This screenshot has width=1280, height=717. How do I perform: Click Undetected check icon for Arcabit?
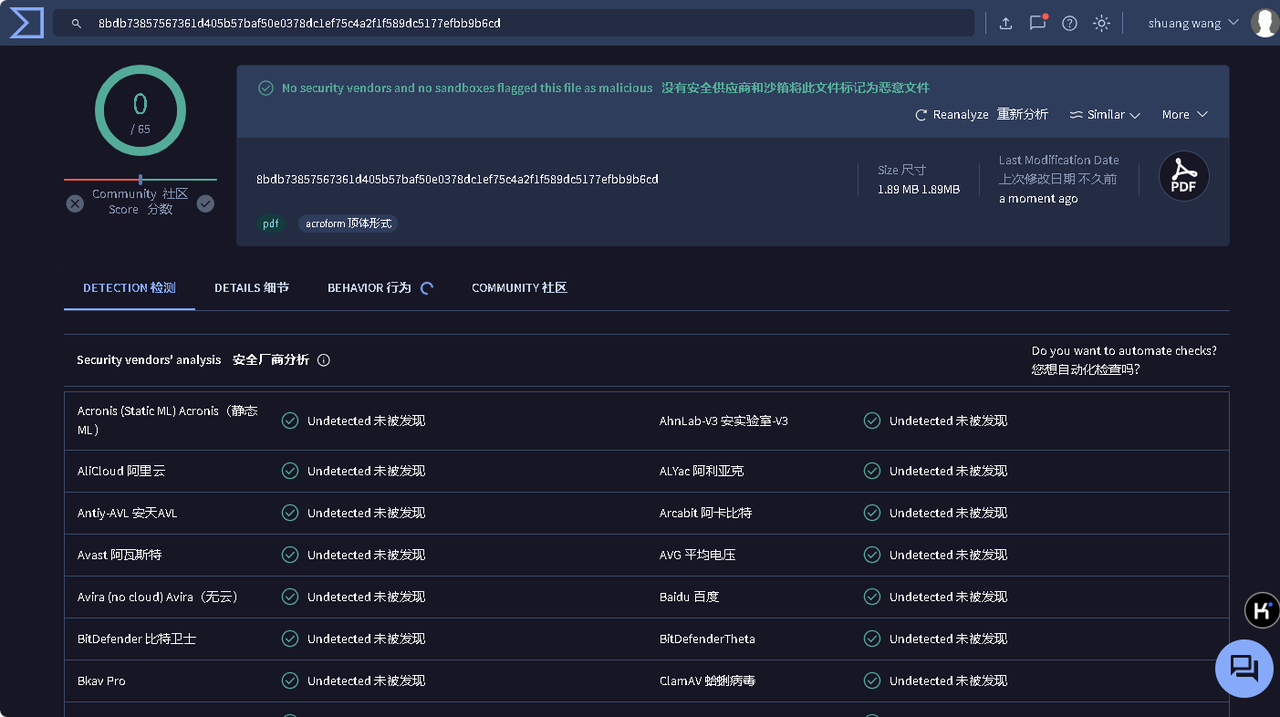(x=872, y=513)
